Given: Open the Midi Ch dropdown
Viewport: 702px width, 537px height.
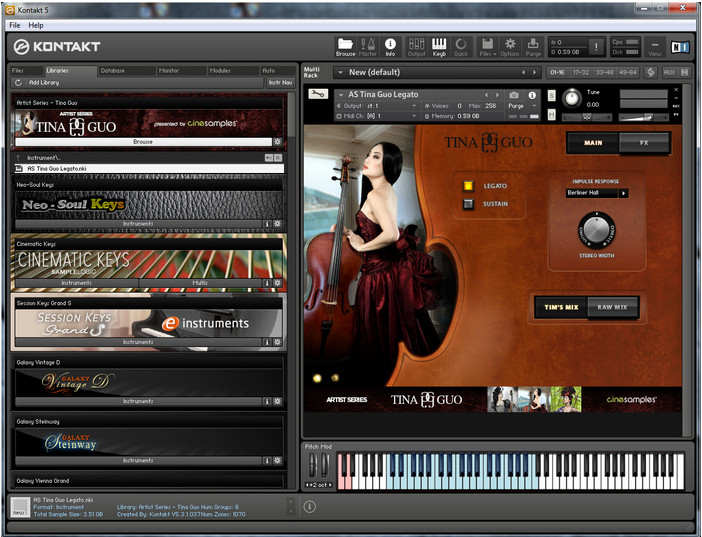Looking at the screenshot, I should pos(414,116).
